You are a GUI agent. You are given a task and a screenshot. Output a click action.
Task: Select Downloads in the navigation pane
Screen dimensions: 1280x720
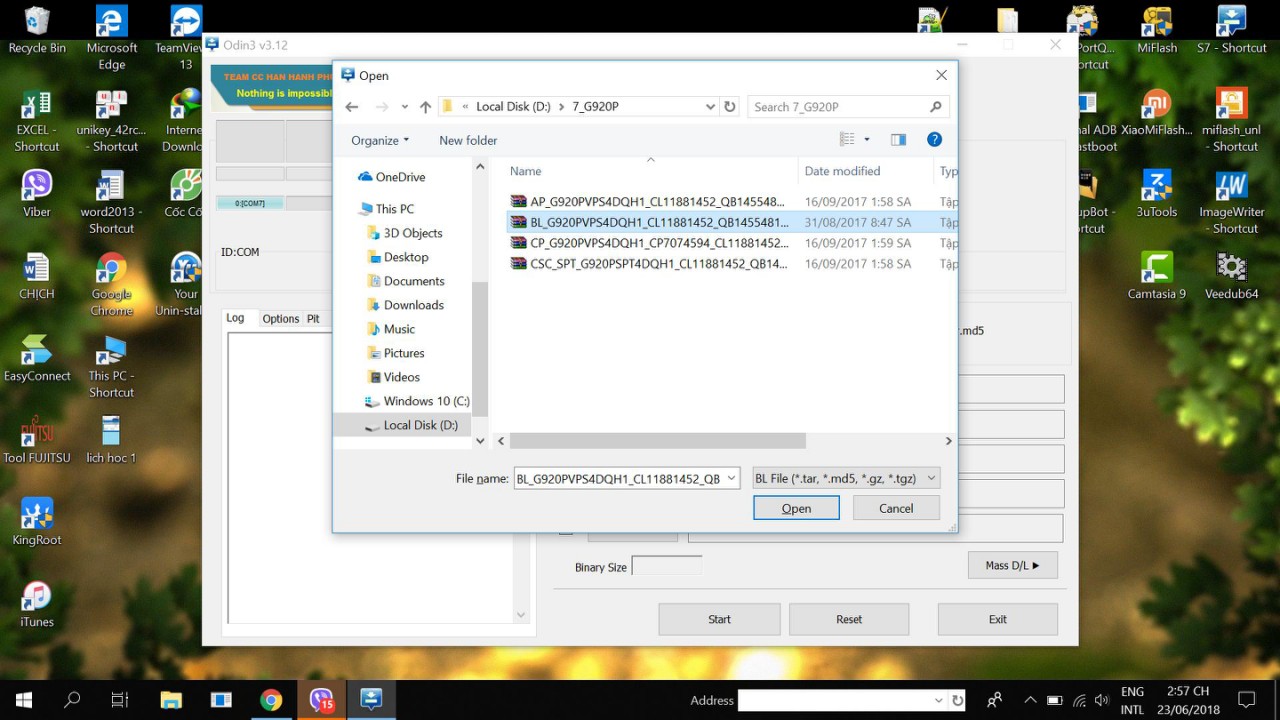point(413,305)
